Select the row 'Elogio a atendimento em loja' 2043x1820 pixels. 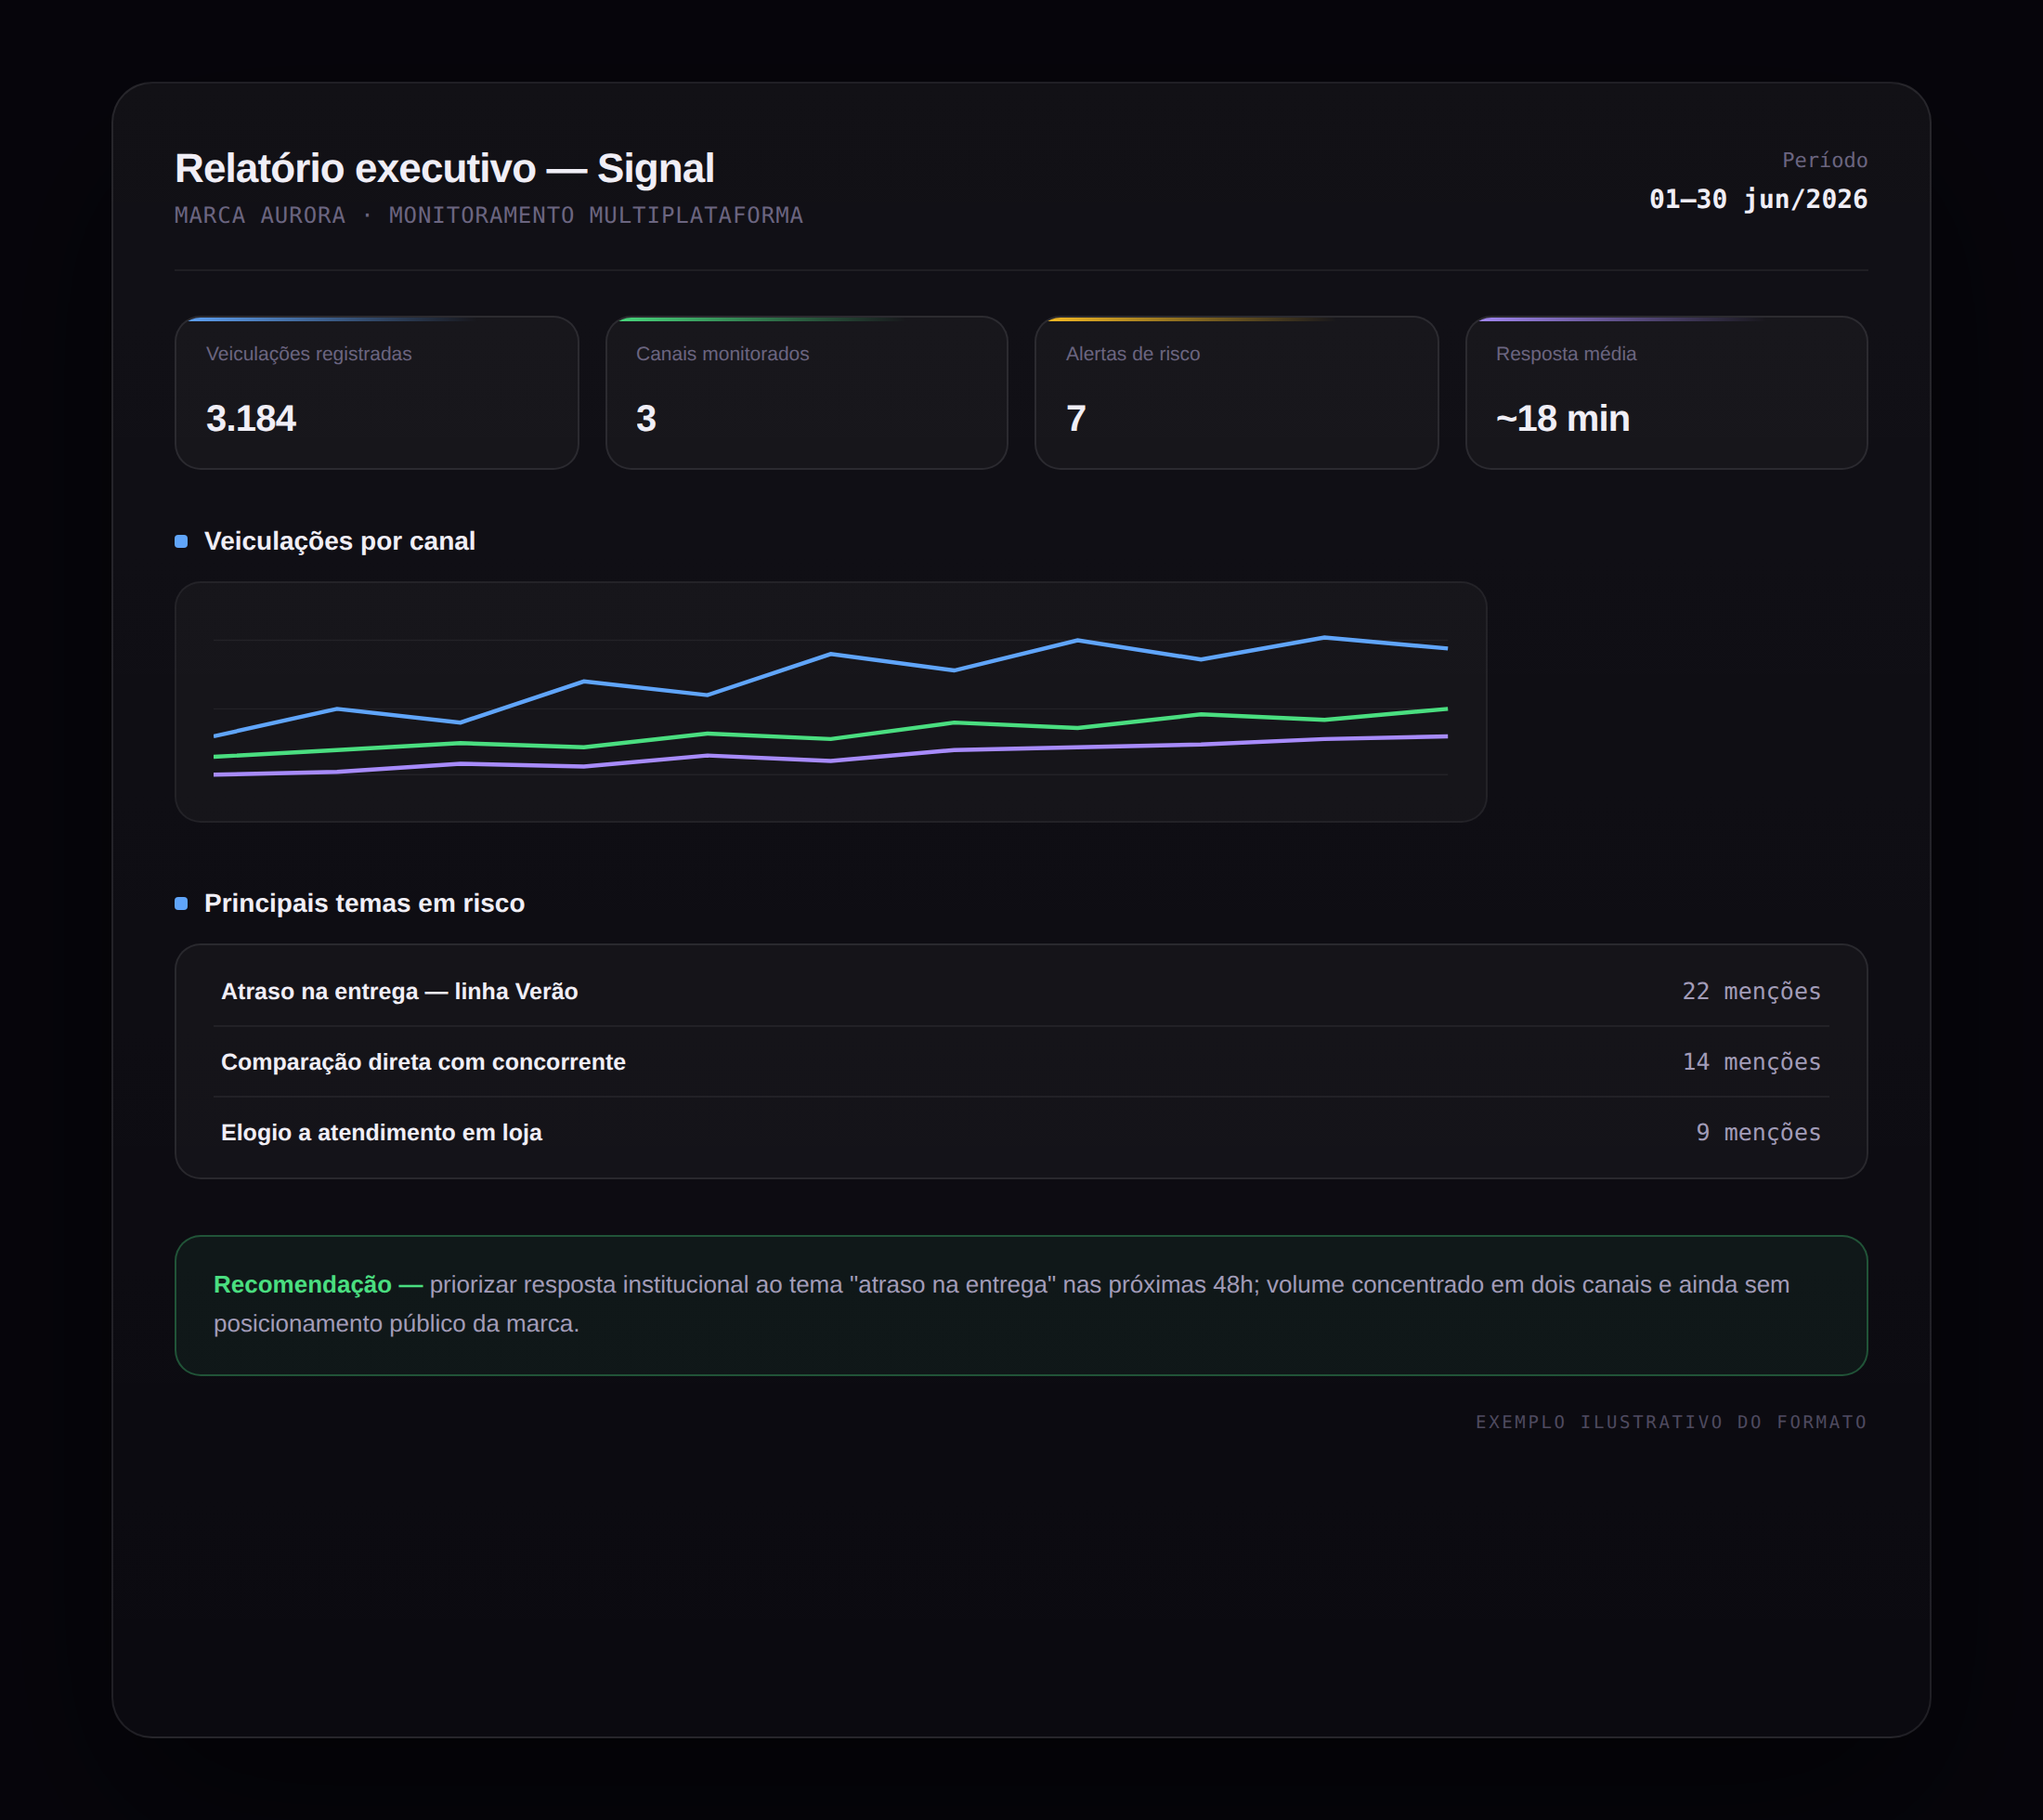pyautogui.click(x=1021, y=1132)
